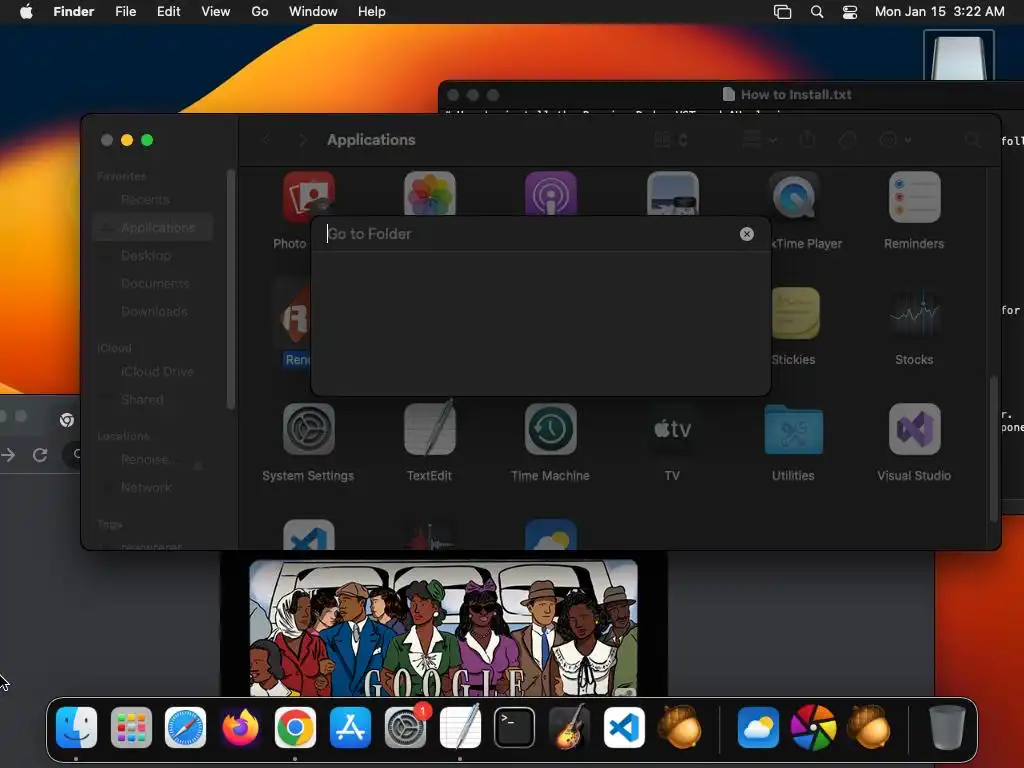Open the Go menu

(x=260, y=12)
